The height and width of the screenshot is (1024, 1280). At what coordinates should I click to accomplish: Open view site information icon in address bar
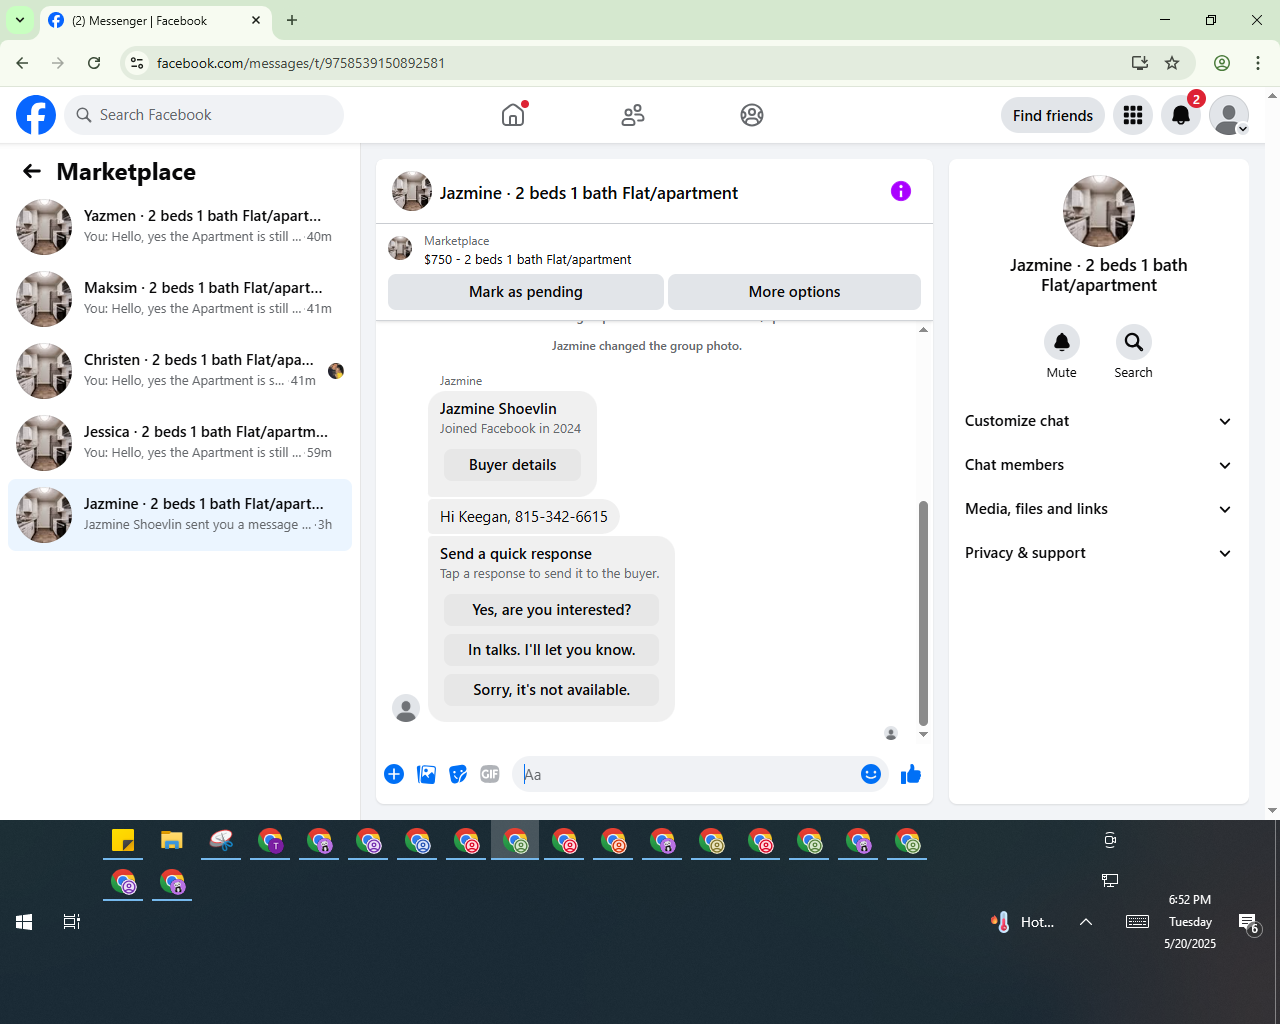[138, 63]
